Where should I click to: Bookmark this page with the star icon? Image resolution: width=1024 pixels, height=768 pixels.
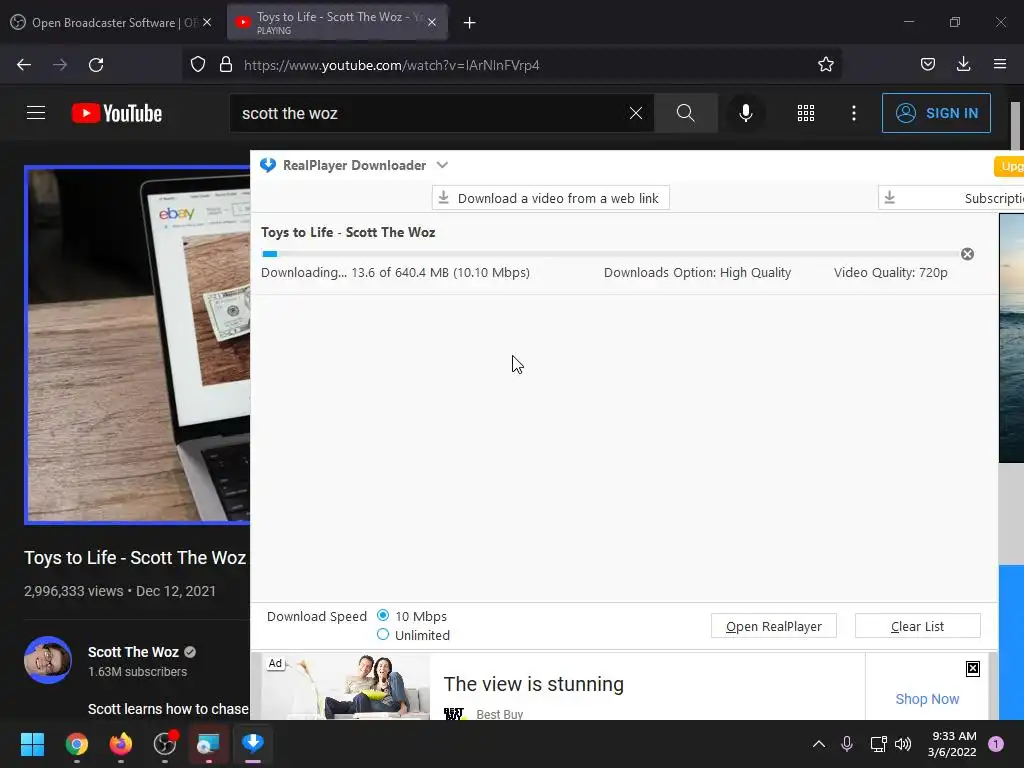point(825,65)
